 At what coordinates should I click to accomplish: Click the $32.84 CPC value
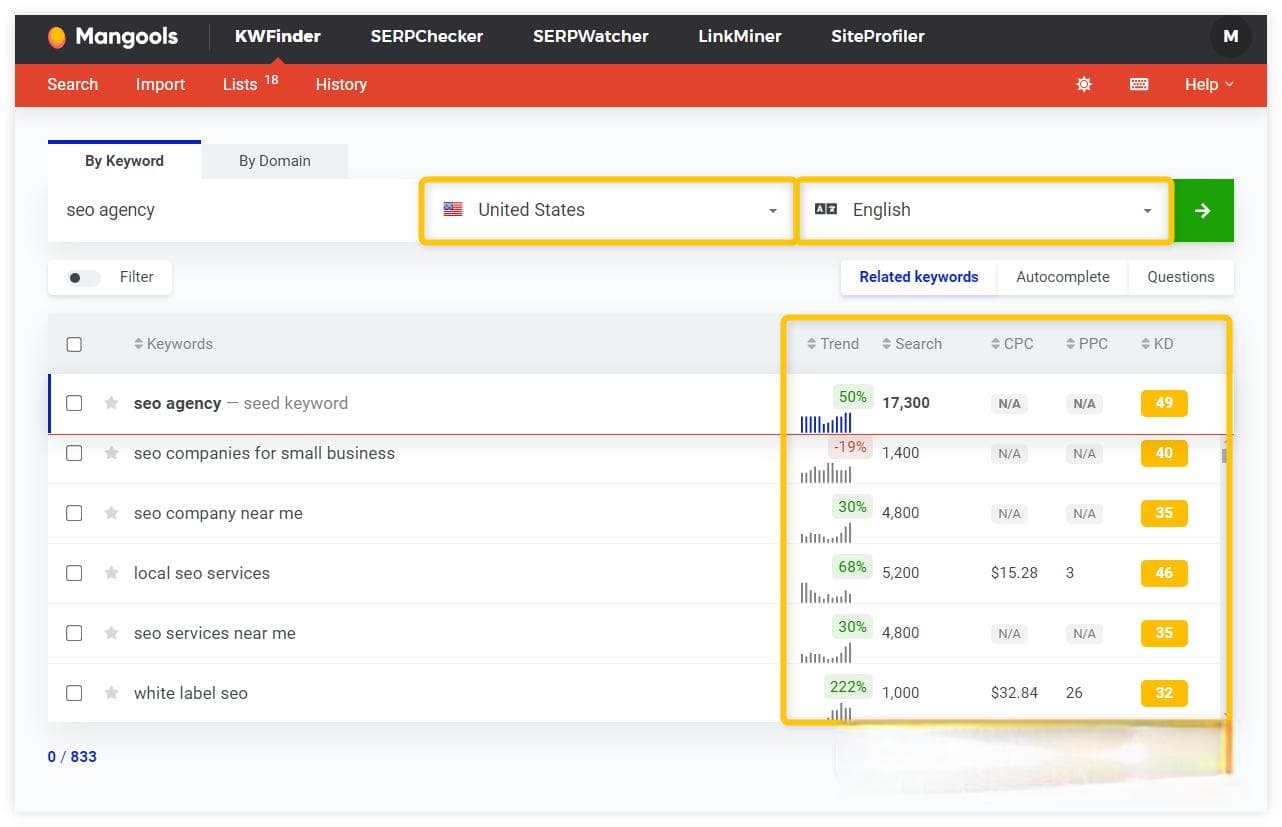tap(1014, 693)
